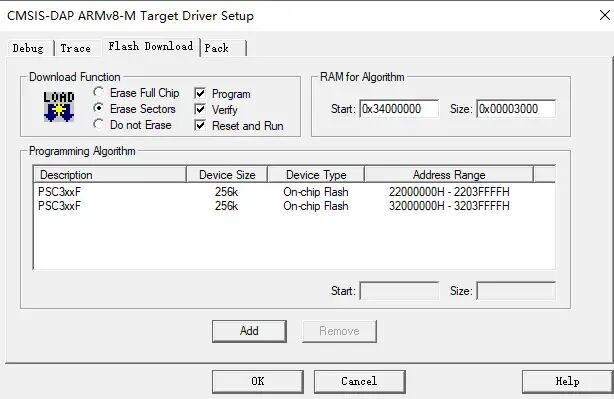Edit RAM for Algorithm Start field
The height and width of the screenshot is (399, 614).
coord(399,108)
